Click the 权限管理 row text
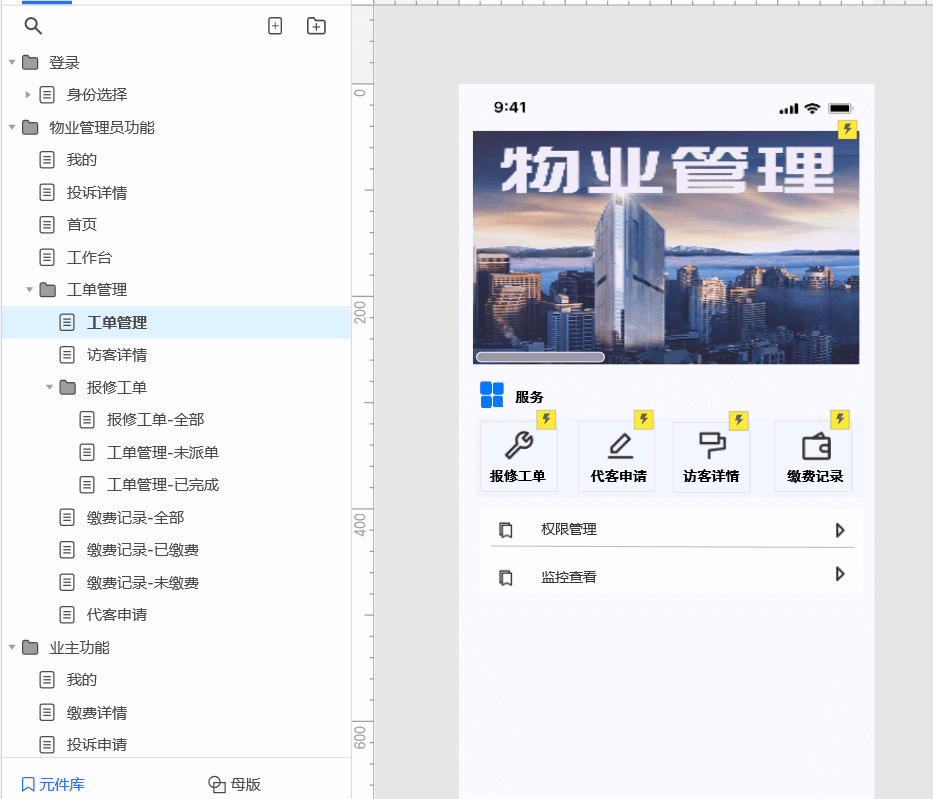The image size is (933, 799). tap(569, 529)
